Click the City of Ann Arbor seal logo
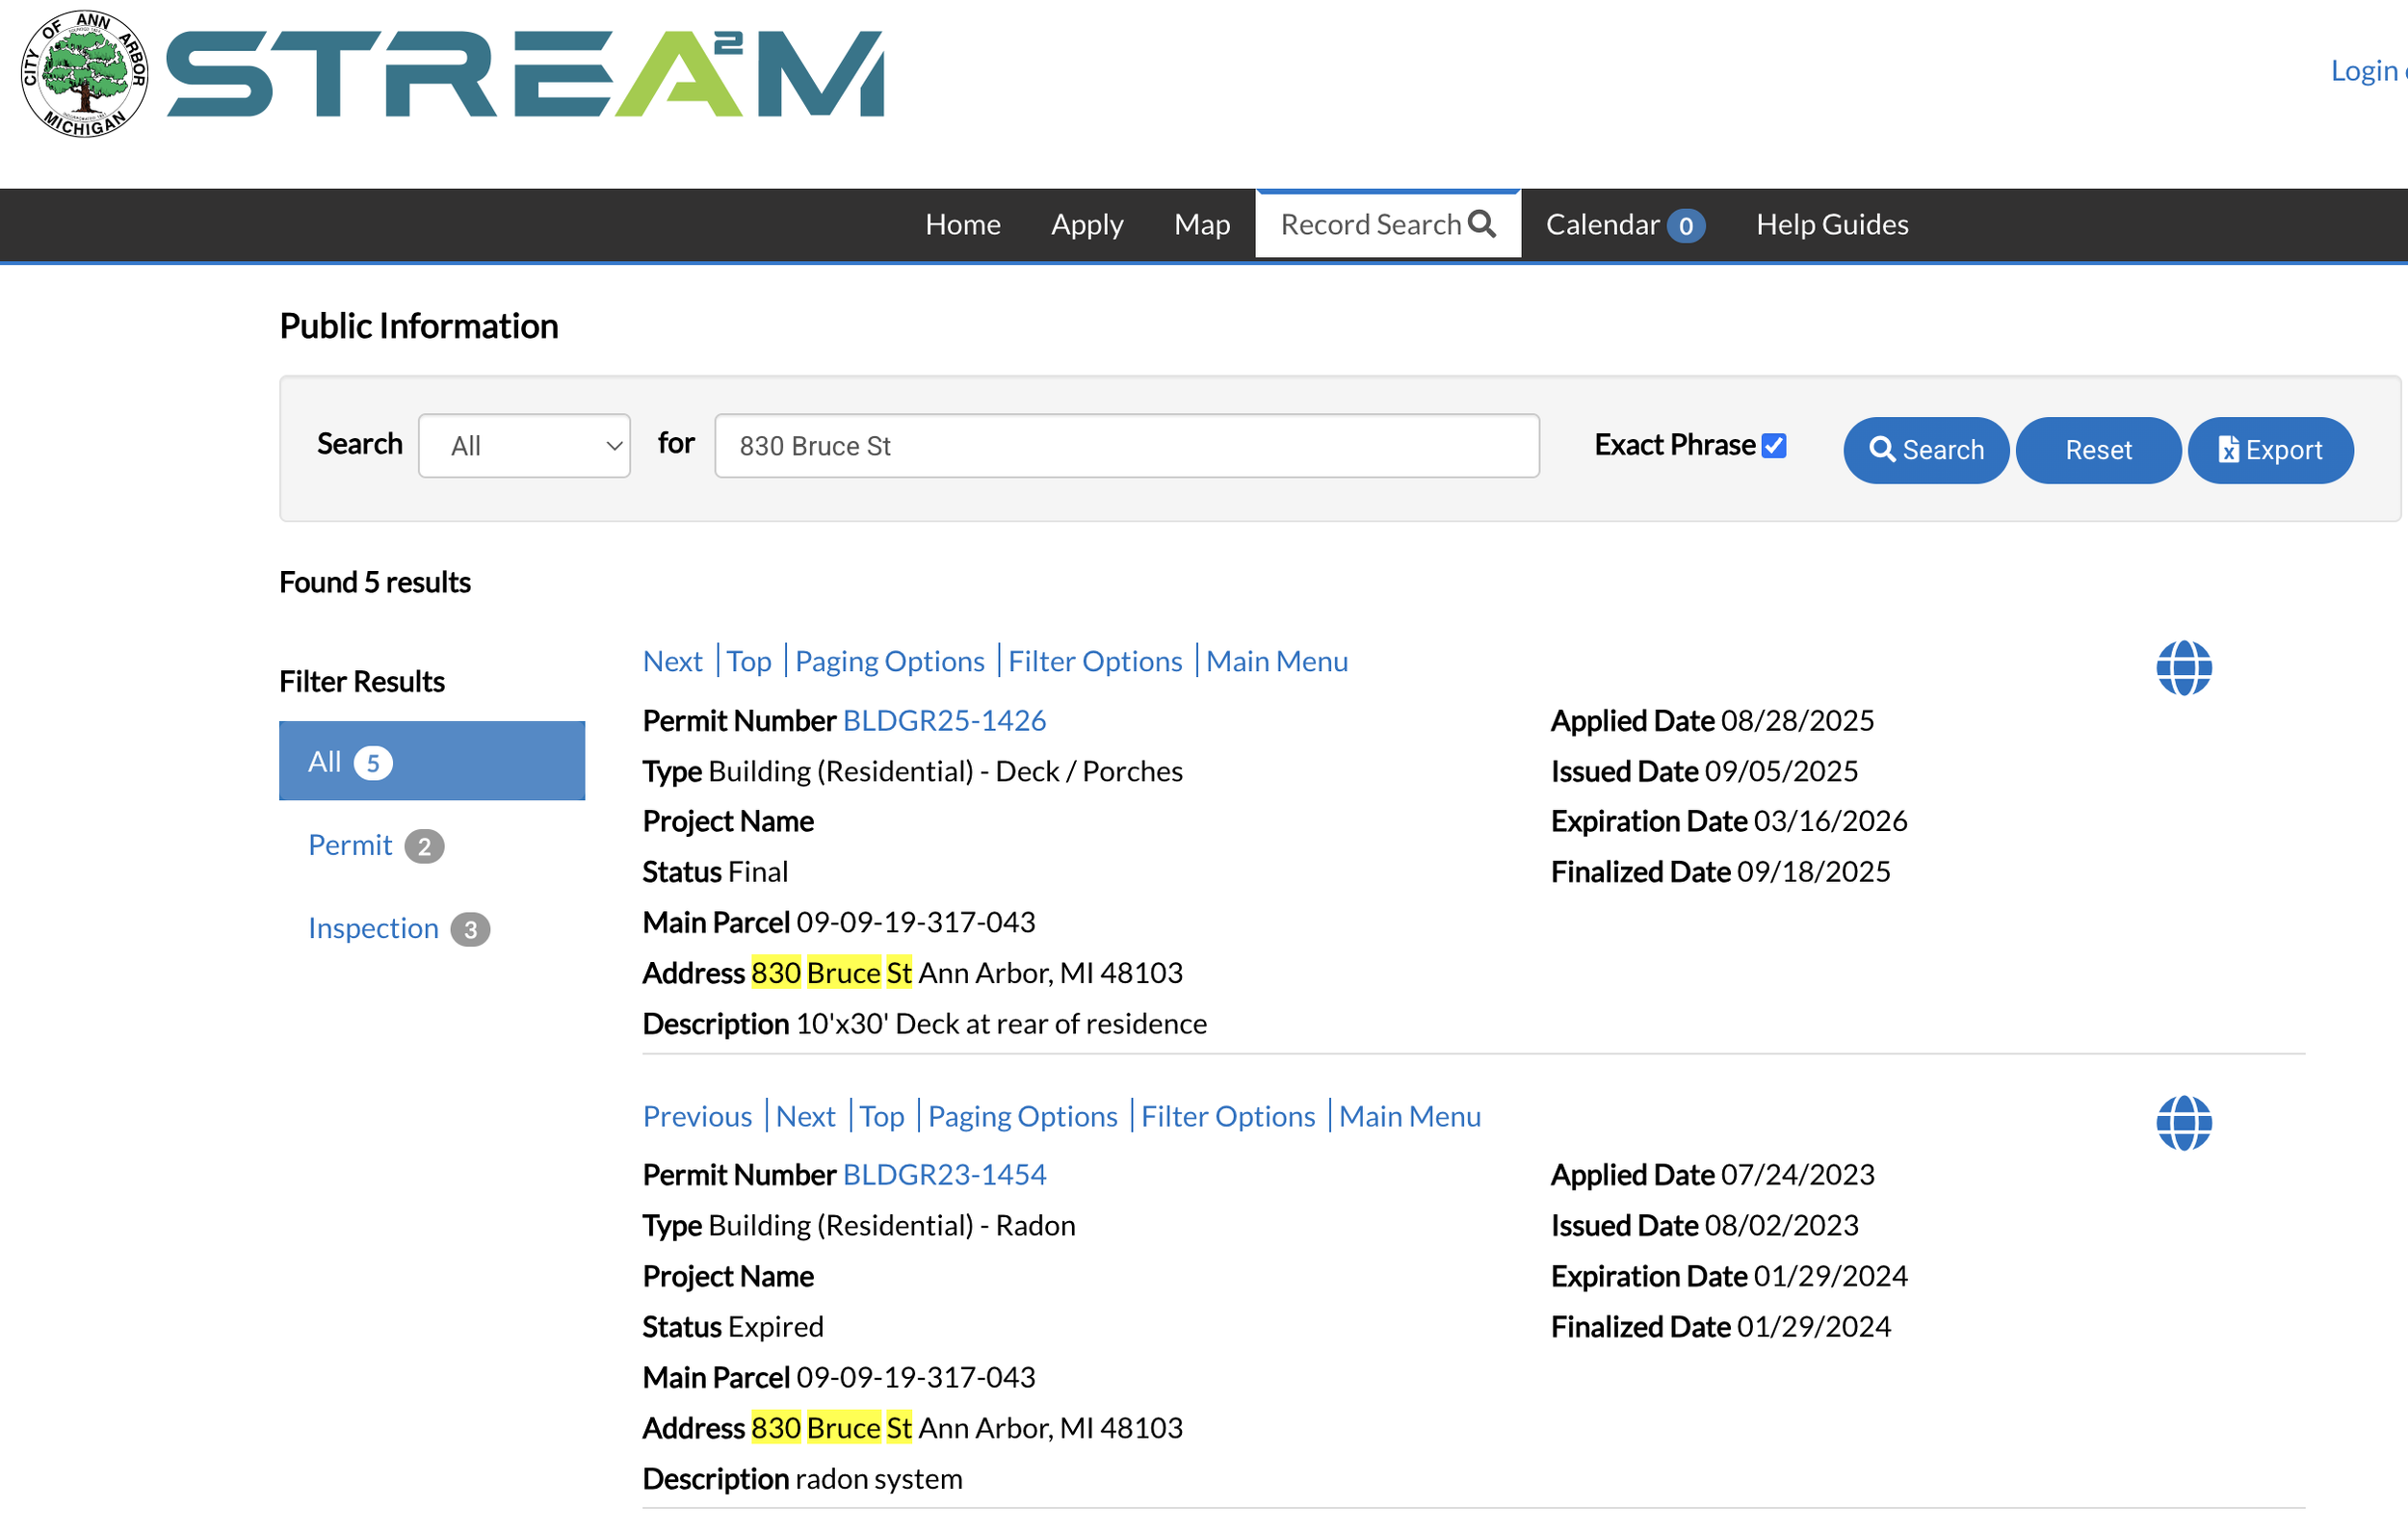The height and width of the screenshot is (1533, 2408). coord(84,74)
